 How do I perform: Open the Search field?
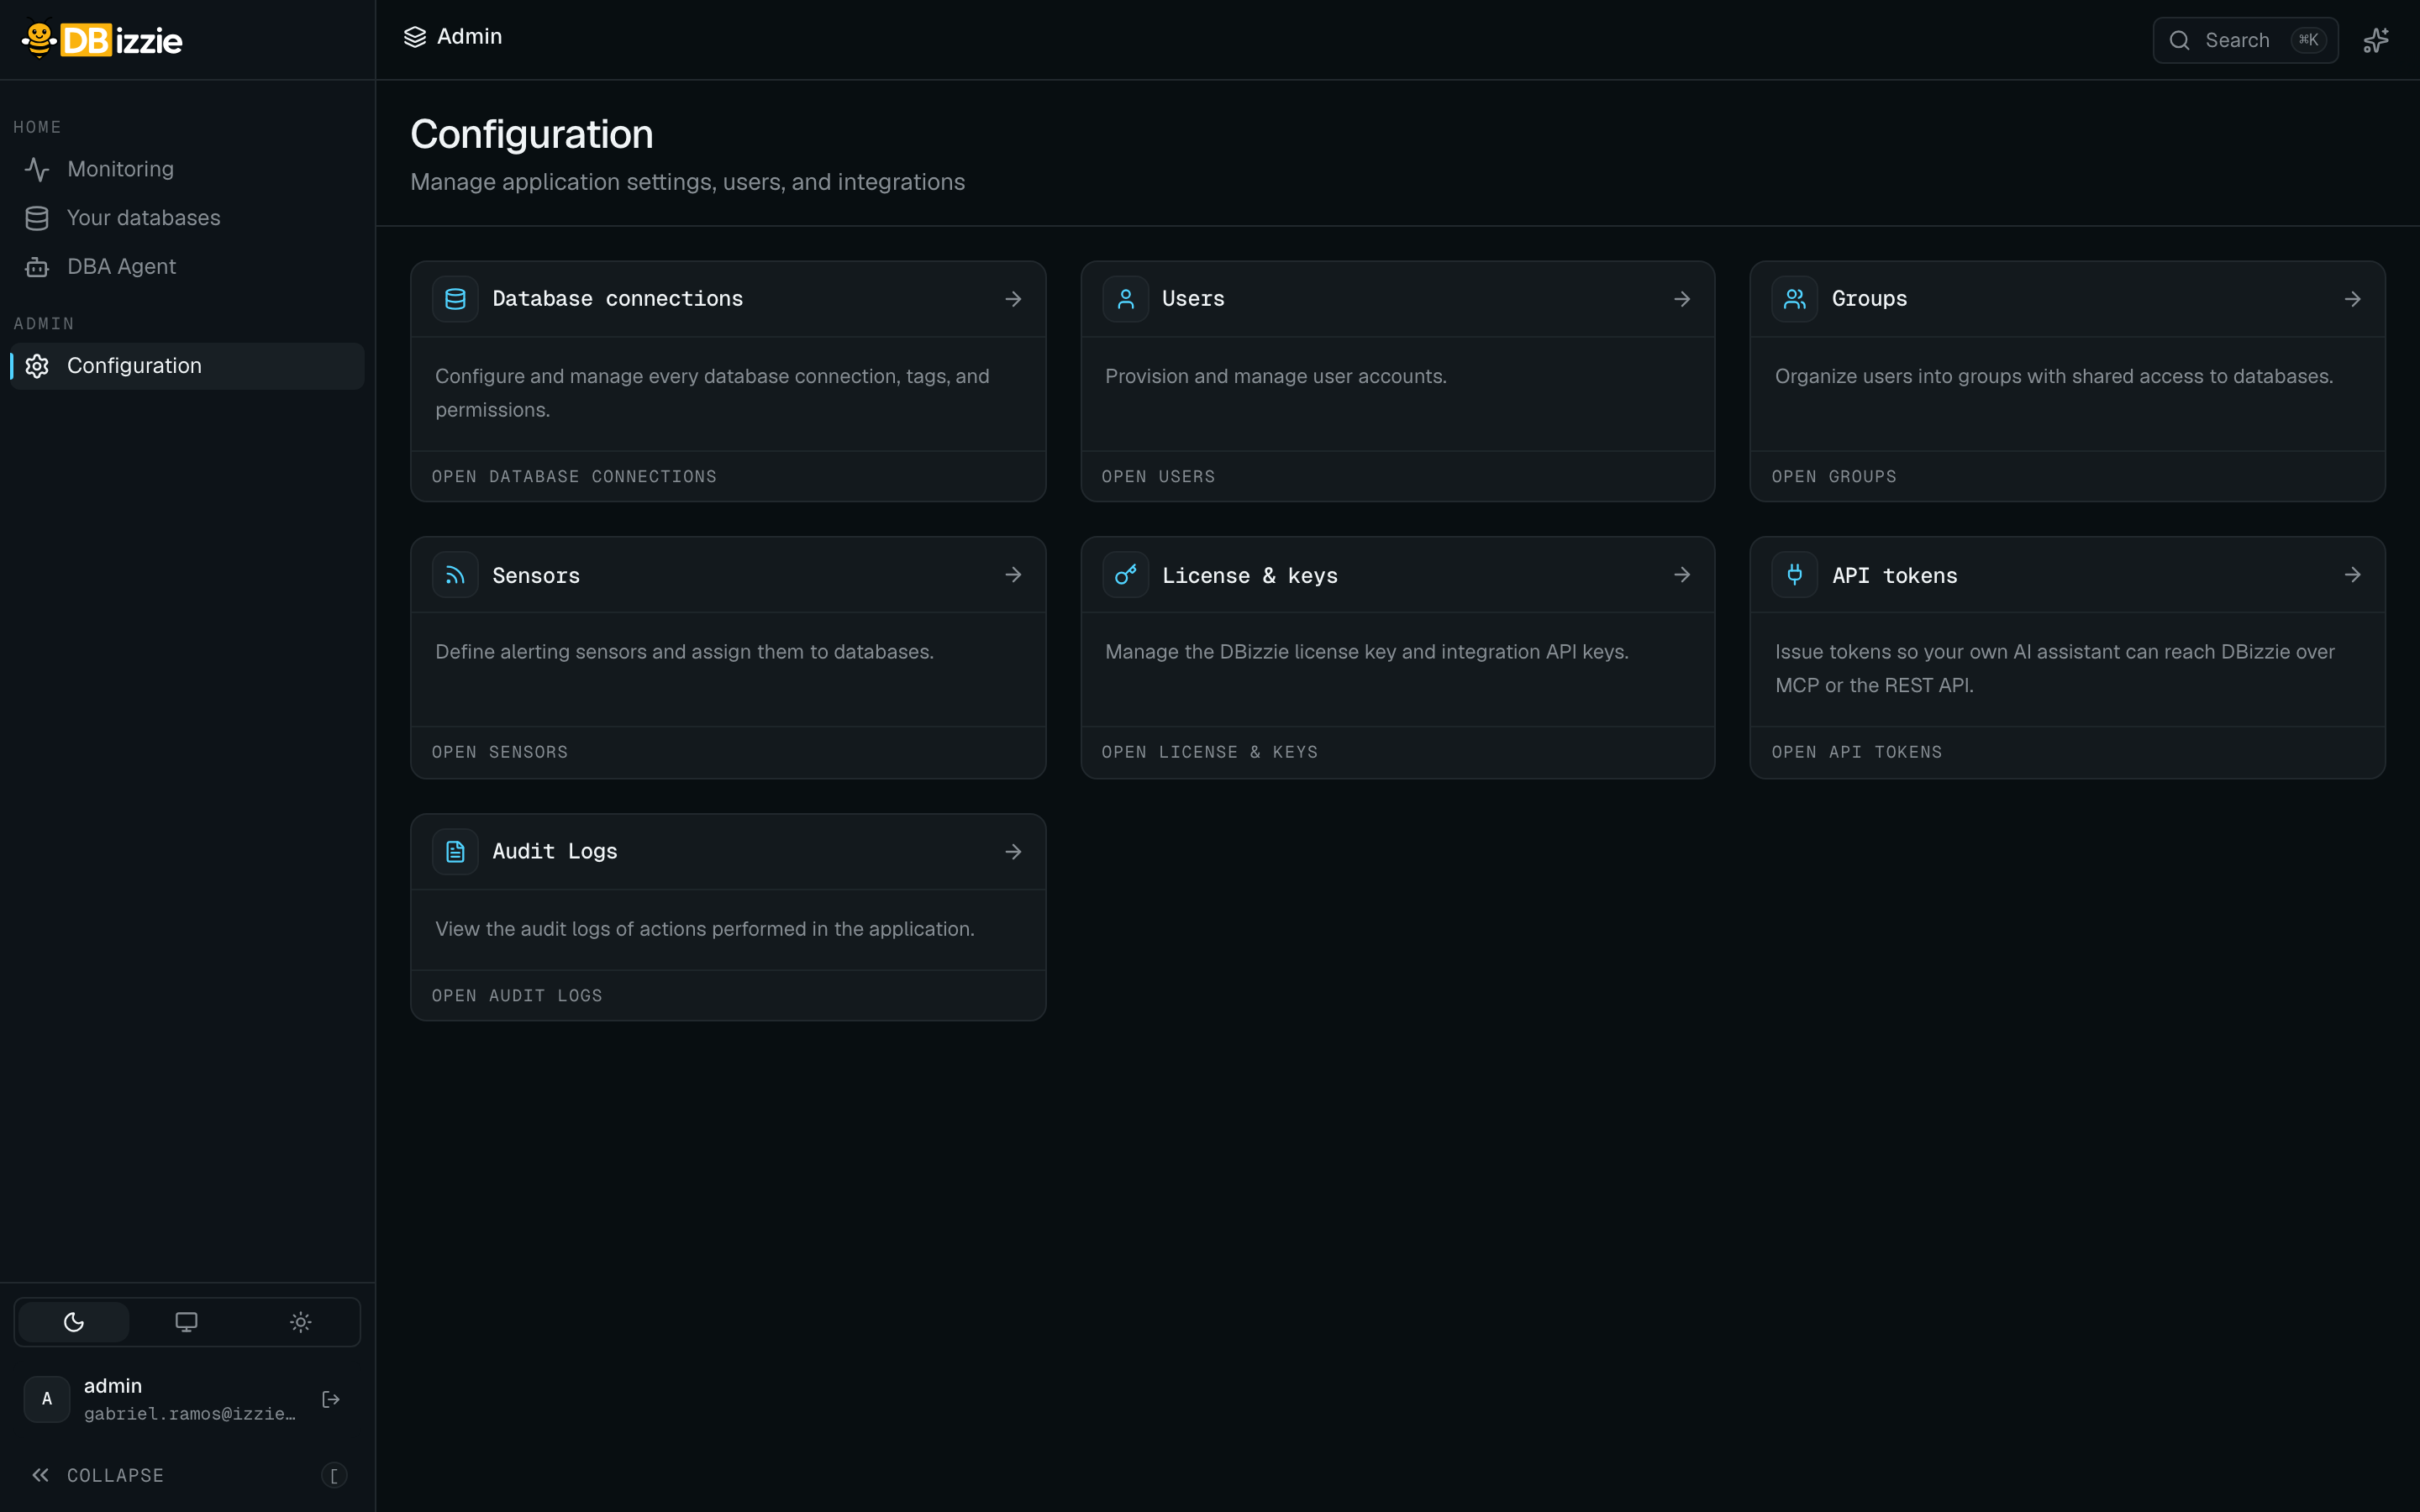(2245, 40)
